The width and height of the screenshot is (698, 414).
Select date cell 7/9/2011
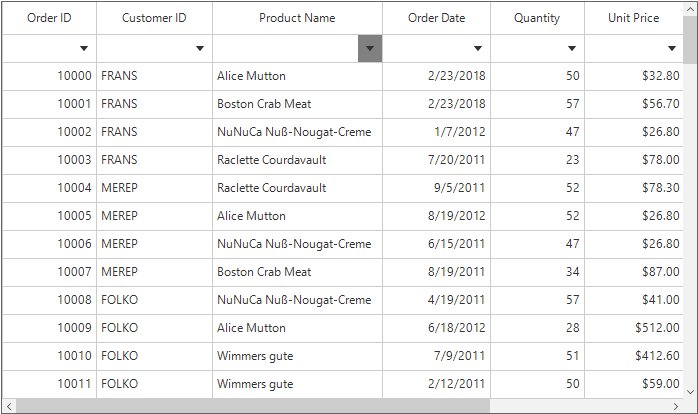(436, 357)
